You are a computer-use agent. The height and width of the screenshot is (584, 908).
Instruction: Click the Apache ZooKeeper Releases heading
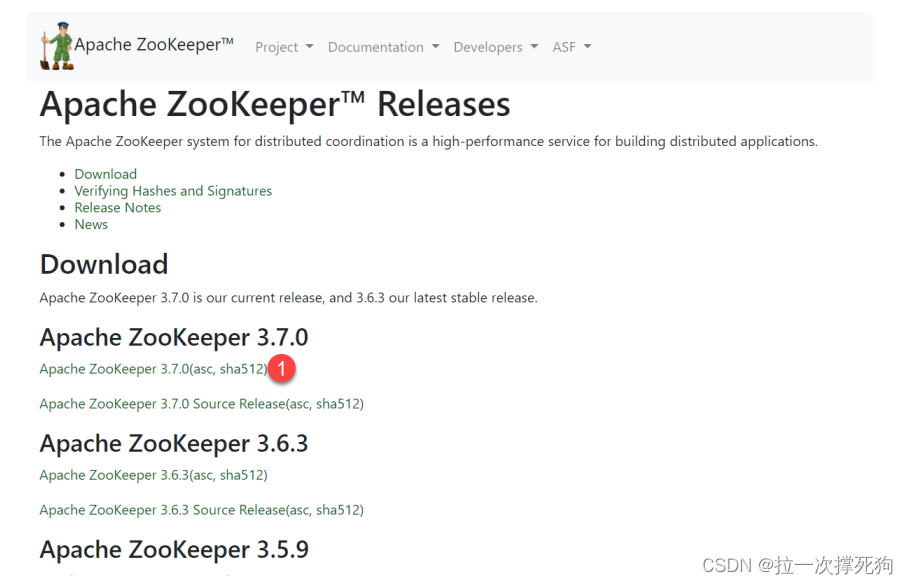tap(274, 103)
